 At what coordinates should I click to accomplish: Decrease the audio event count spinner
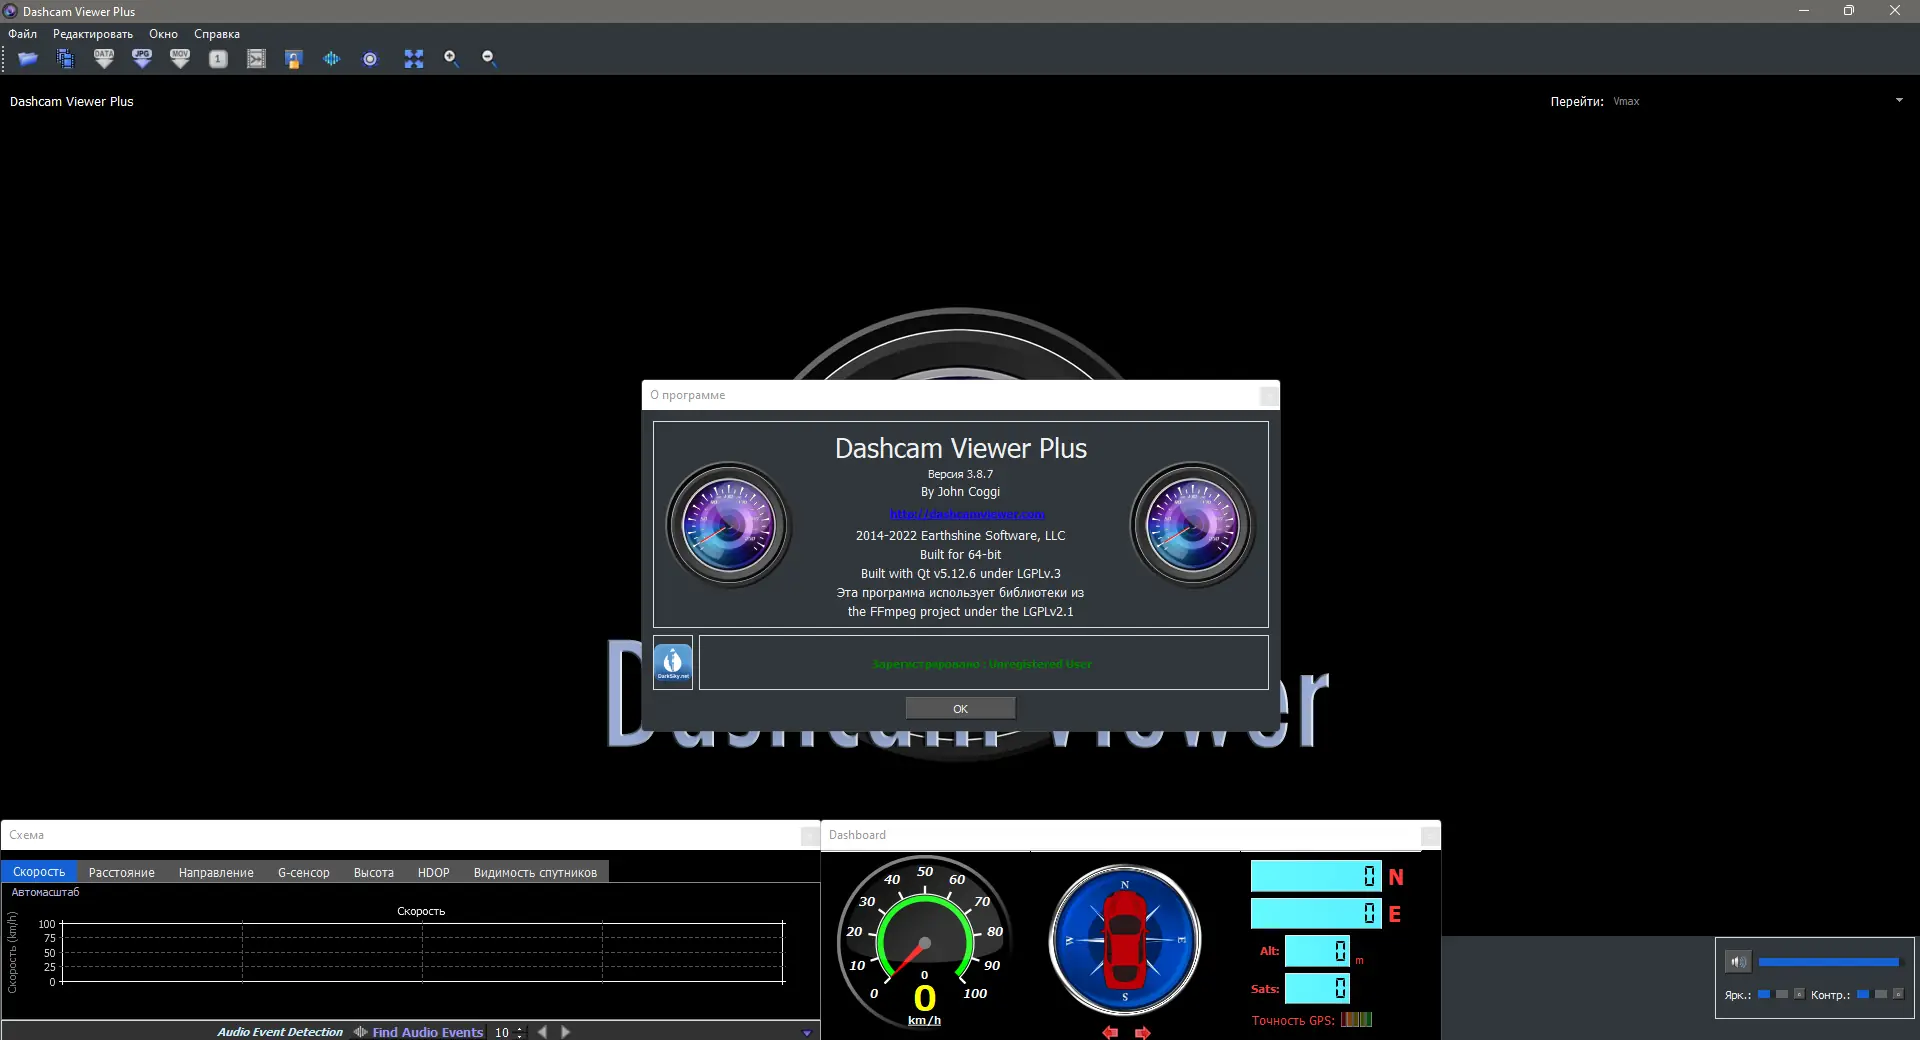(x=520, y=1036)
